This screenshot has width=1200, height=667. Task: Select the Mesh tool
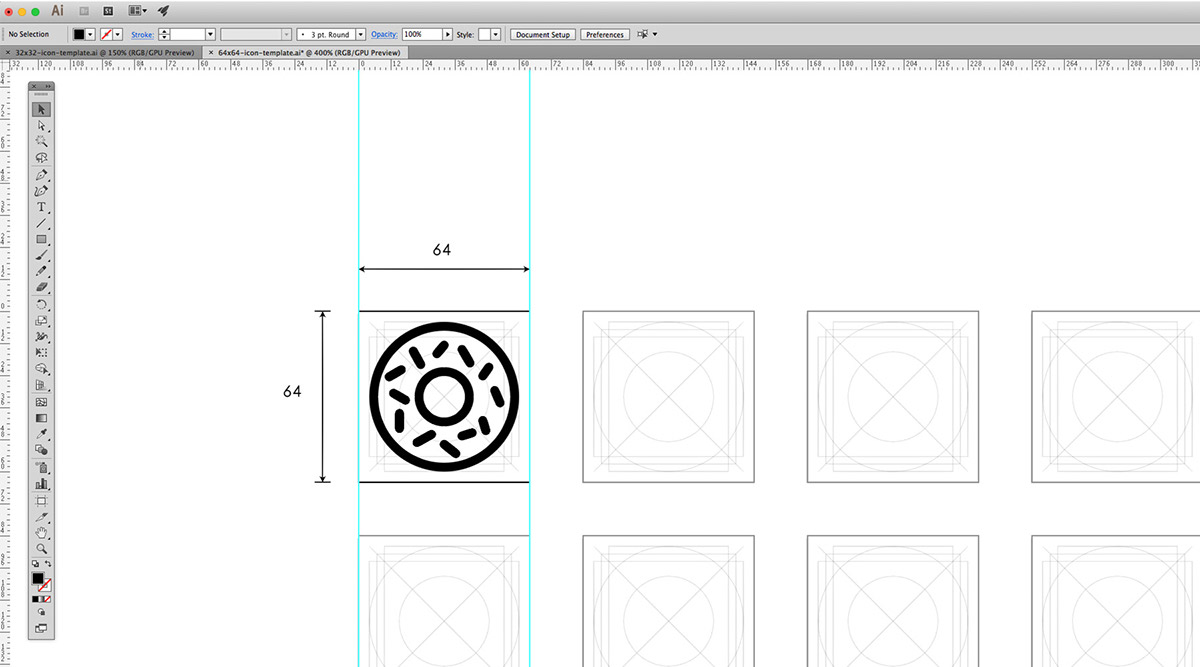41,402
